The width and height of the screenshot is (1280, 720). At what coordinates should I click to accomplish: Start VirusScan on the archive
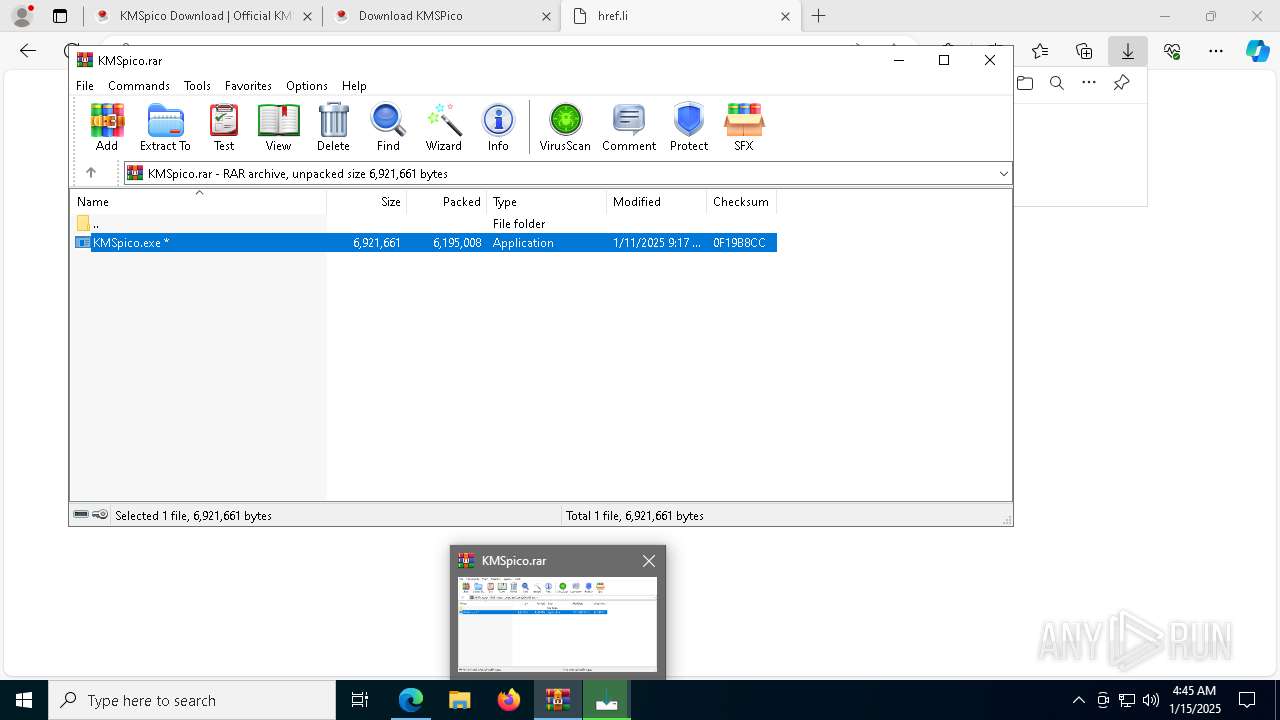[x=565, y=127]
